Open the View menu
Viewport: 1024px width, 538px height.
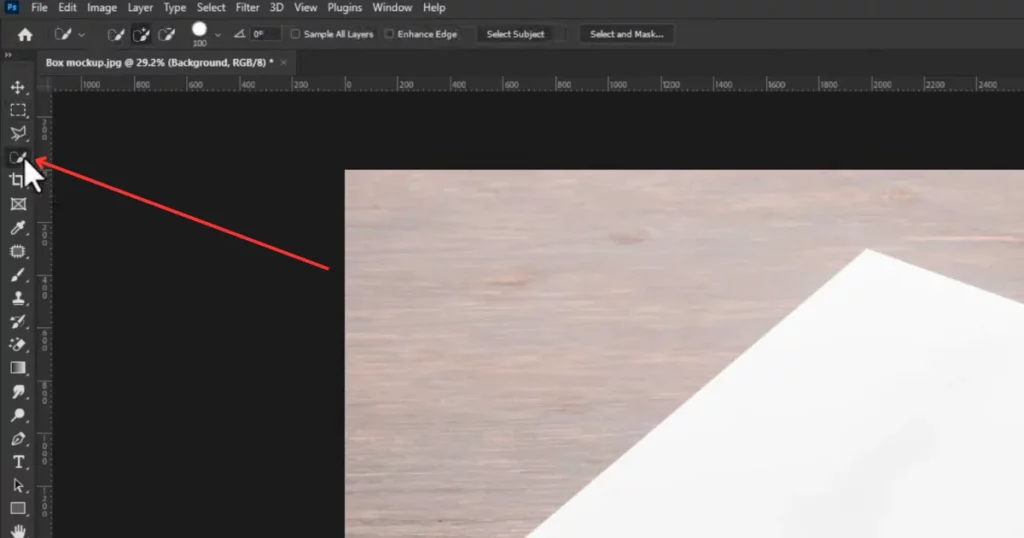point(305,8)
